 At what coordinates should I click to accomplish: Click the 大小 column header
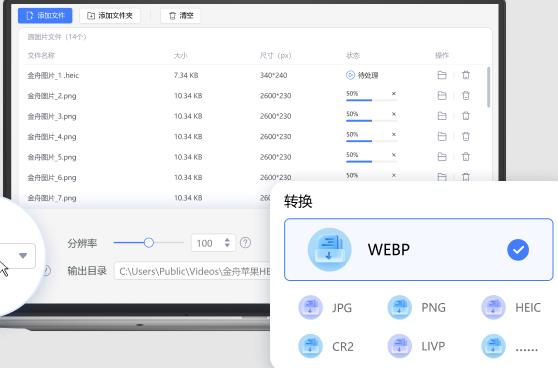180,56
